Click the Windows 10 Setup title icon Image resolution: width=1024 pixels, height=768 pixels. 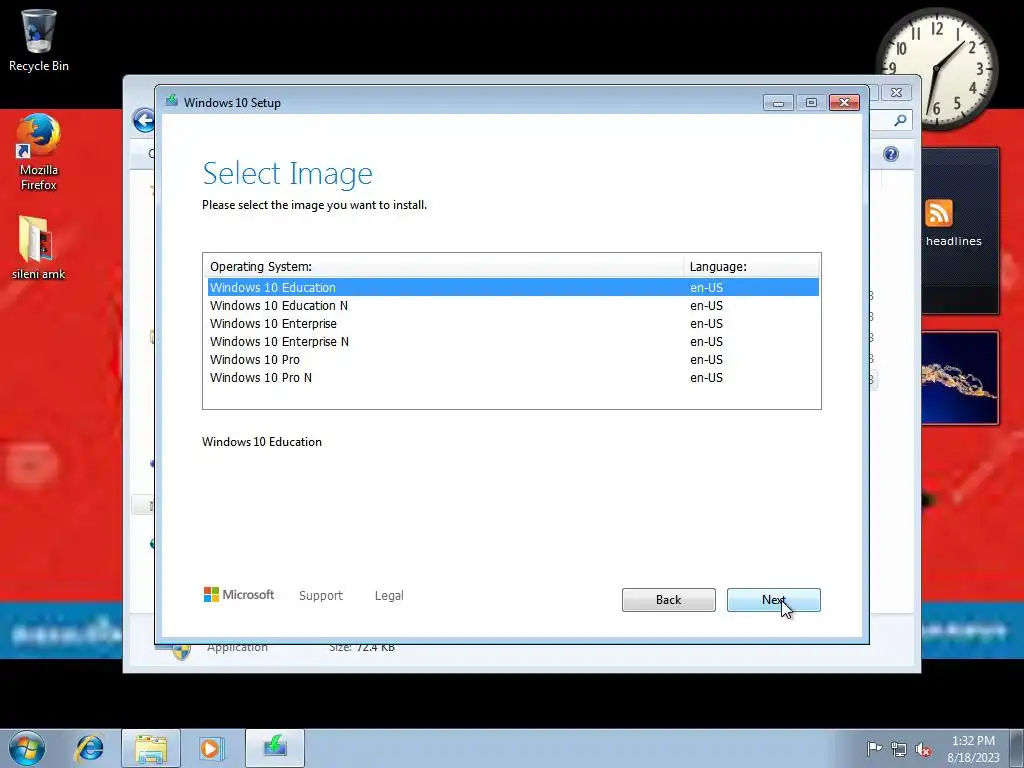(172, 101)
